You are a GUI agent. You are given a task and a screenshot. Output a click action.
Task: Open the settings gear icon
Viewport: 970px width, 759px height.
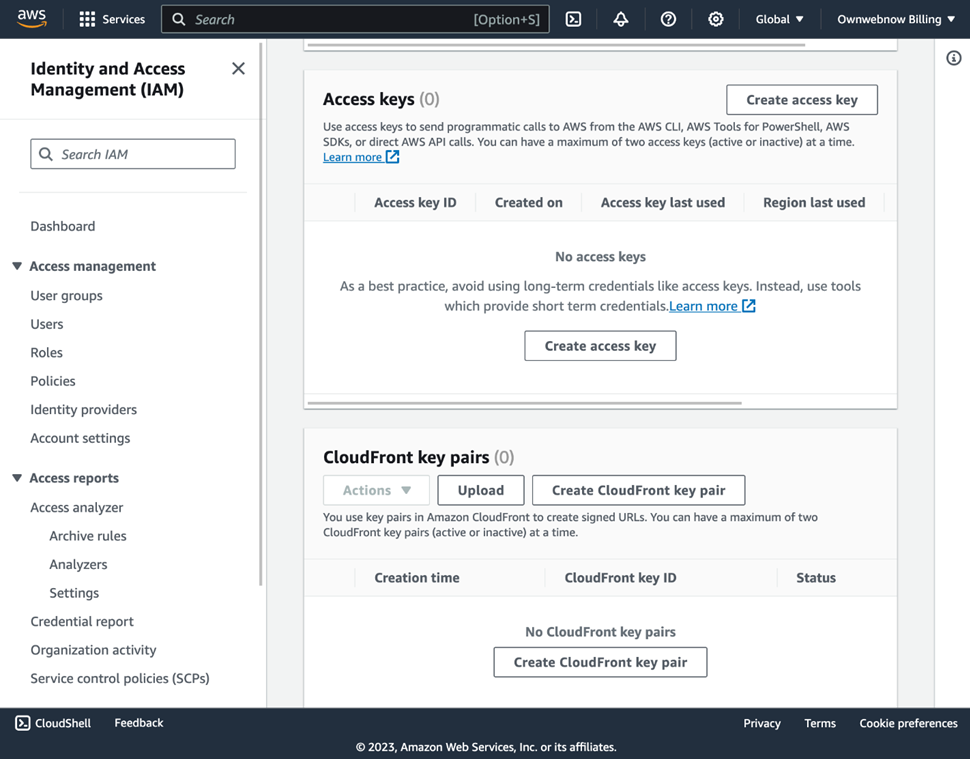716,19
